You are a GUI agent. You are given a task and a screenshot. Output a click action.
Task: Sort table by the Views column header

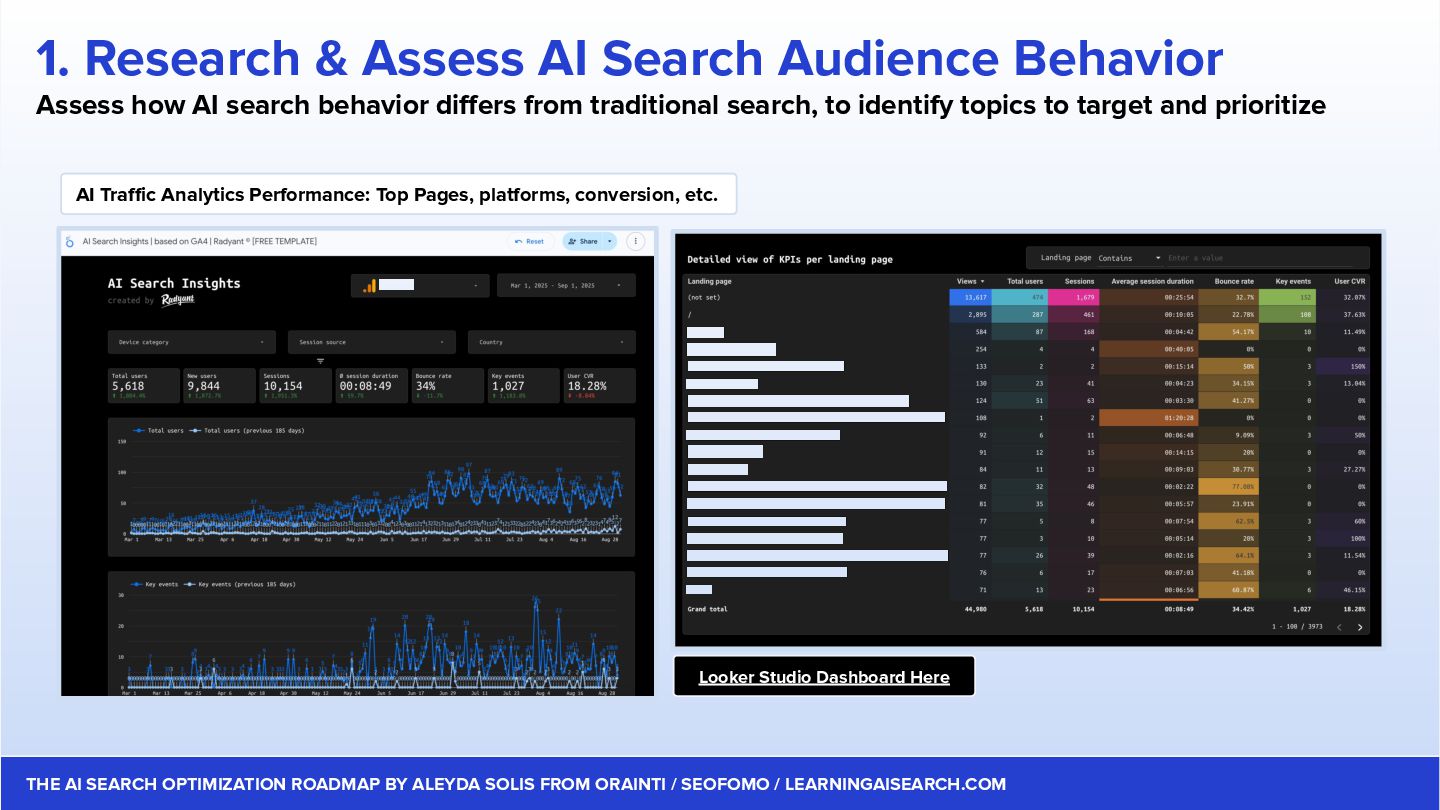coord(970,281)
